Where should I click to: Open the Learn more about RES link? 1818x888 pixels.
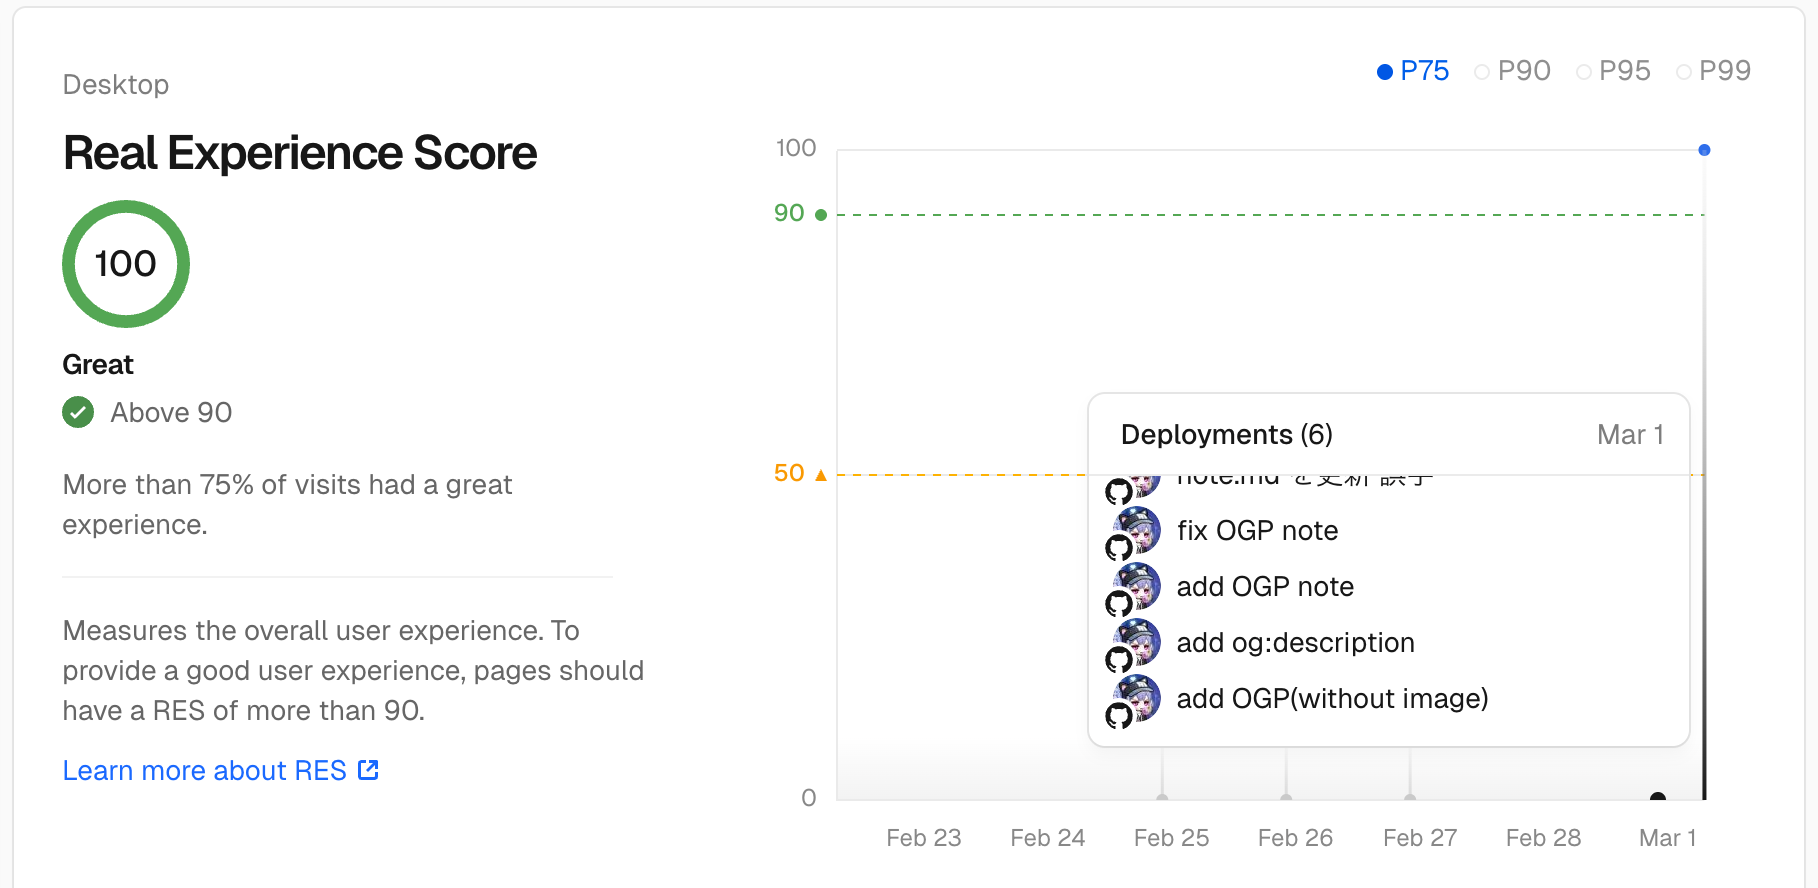coord(205,770)
